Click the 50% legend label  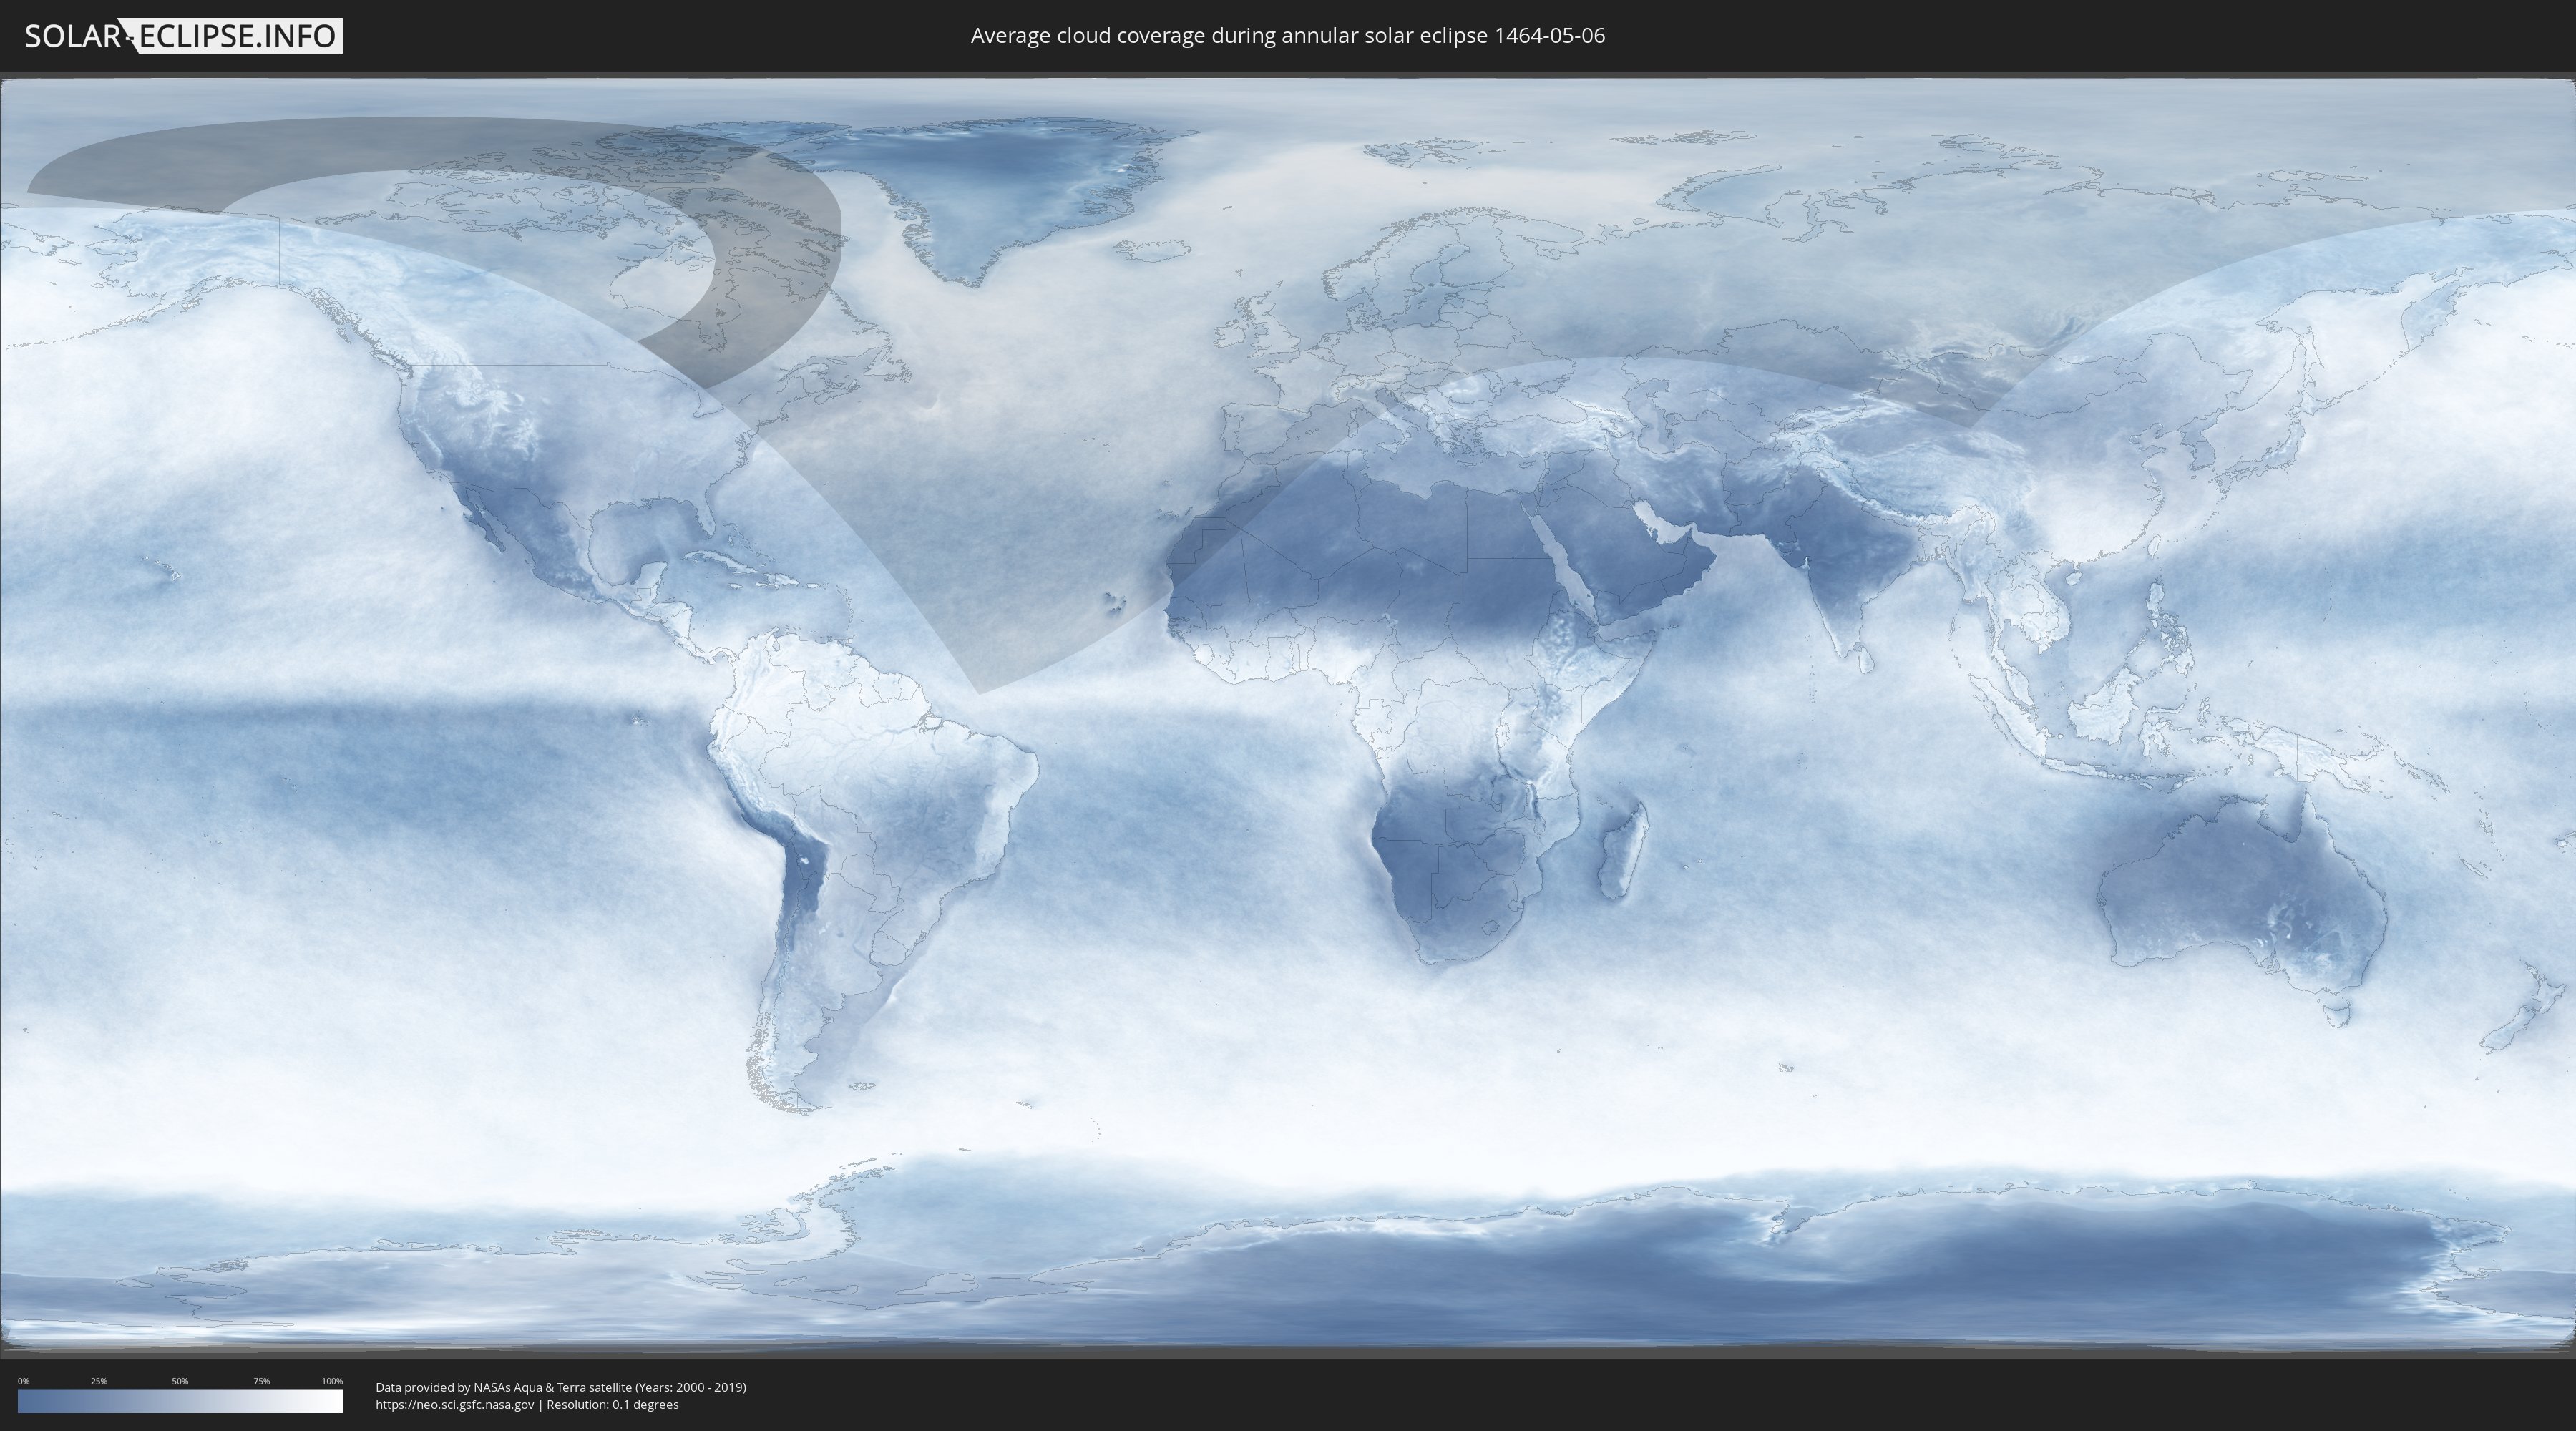click(180, 1381)
